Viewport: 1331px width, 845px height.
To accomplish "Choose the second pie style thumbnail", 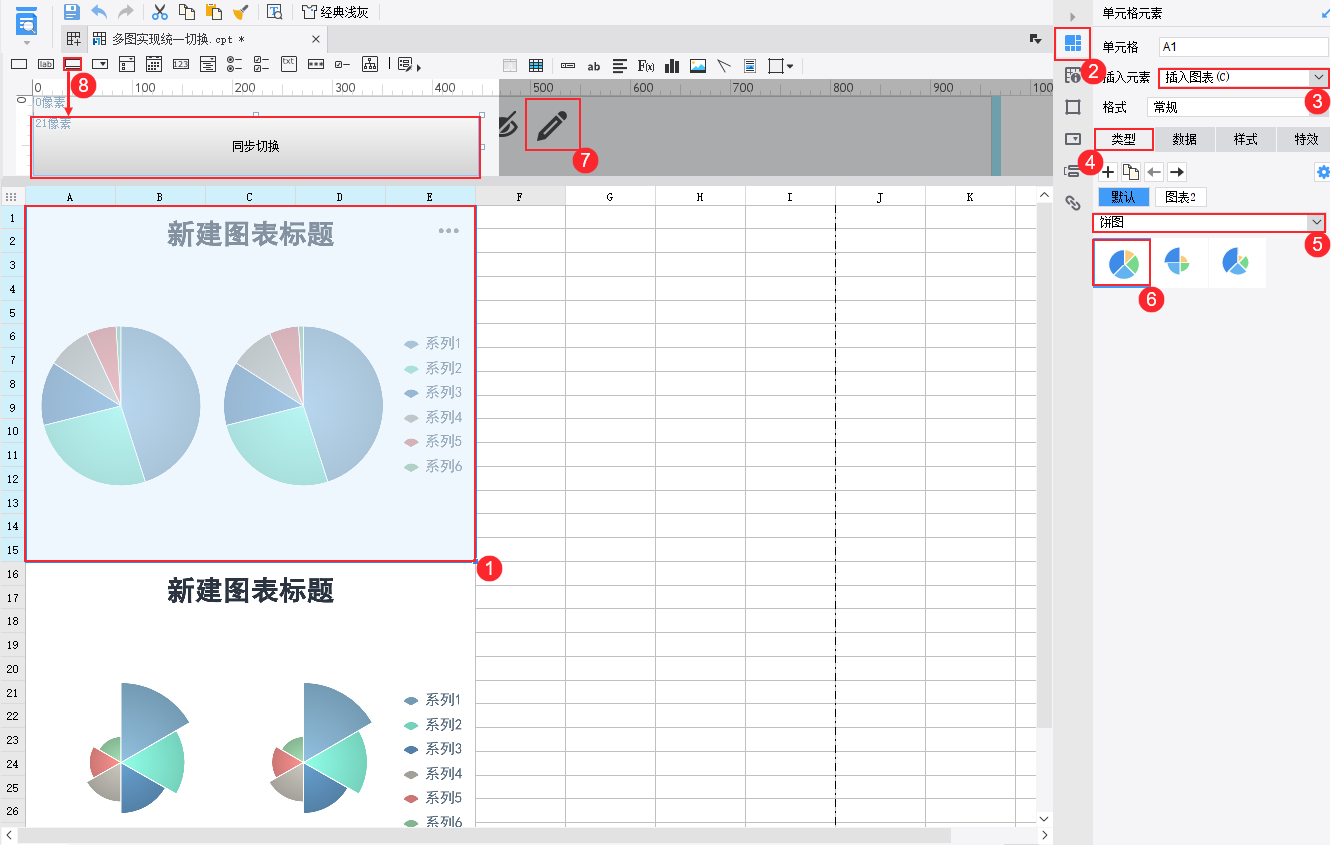I will [1179, 263].
